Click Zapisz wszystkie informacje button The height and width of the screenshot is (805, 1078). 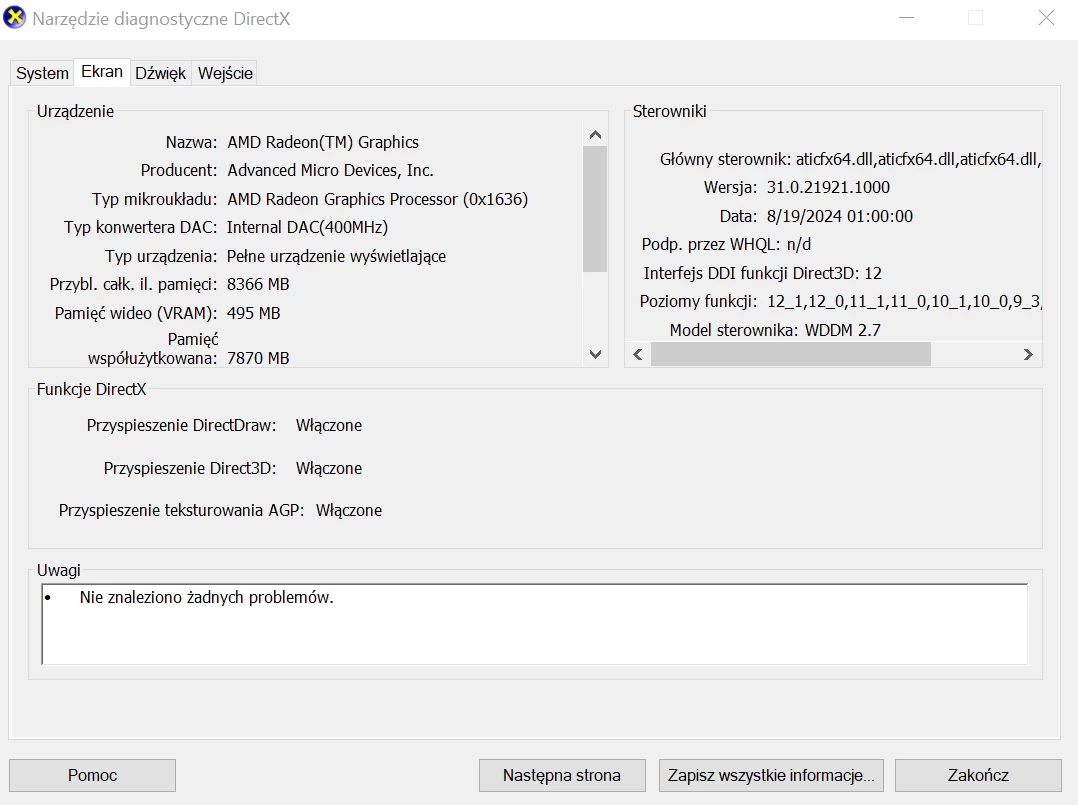pyautogui.click(x=770, y=775)
